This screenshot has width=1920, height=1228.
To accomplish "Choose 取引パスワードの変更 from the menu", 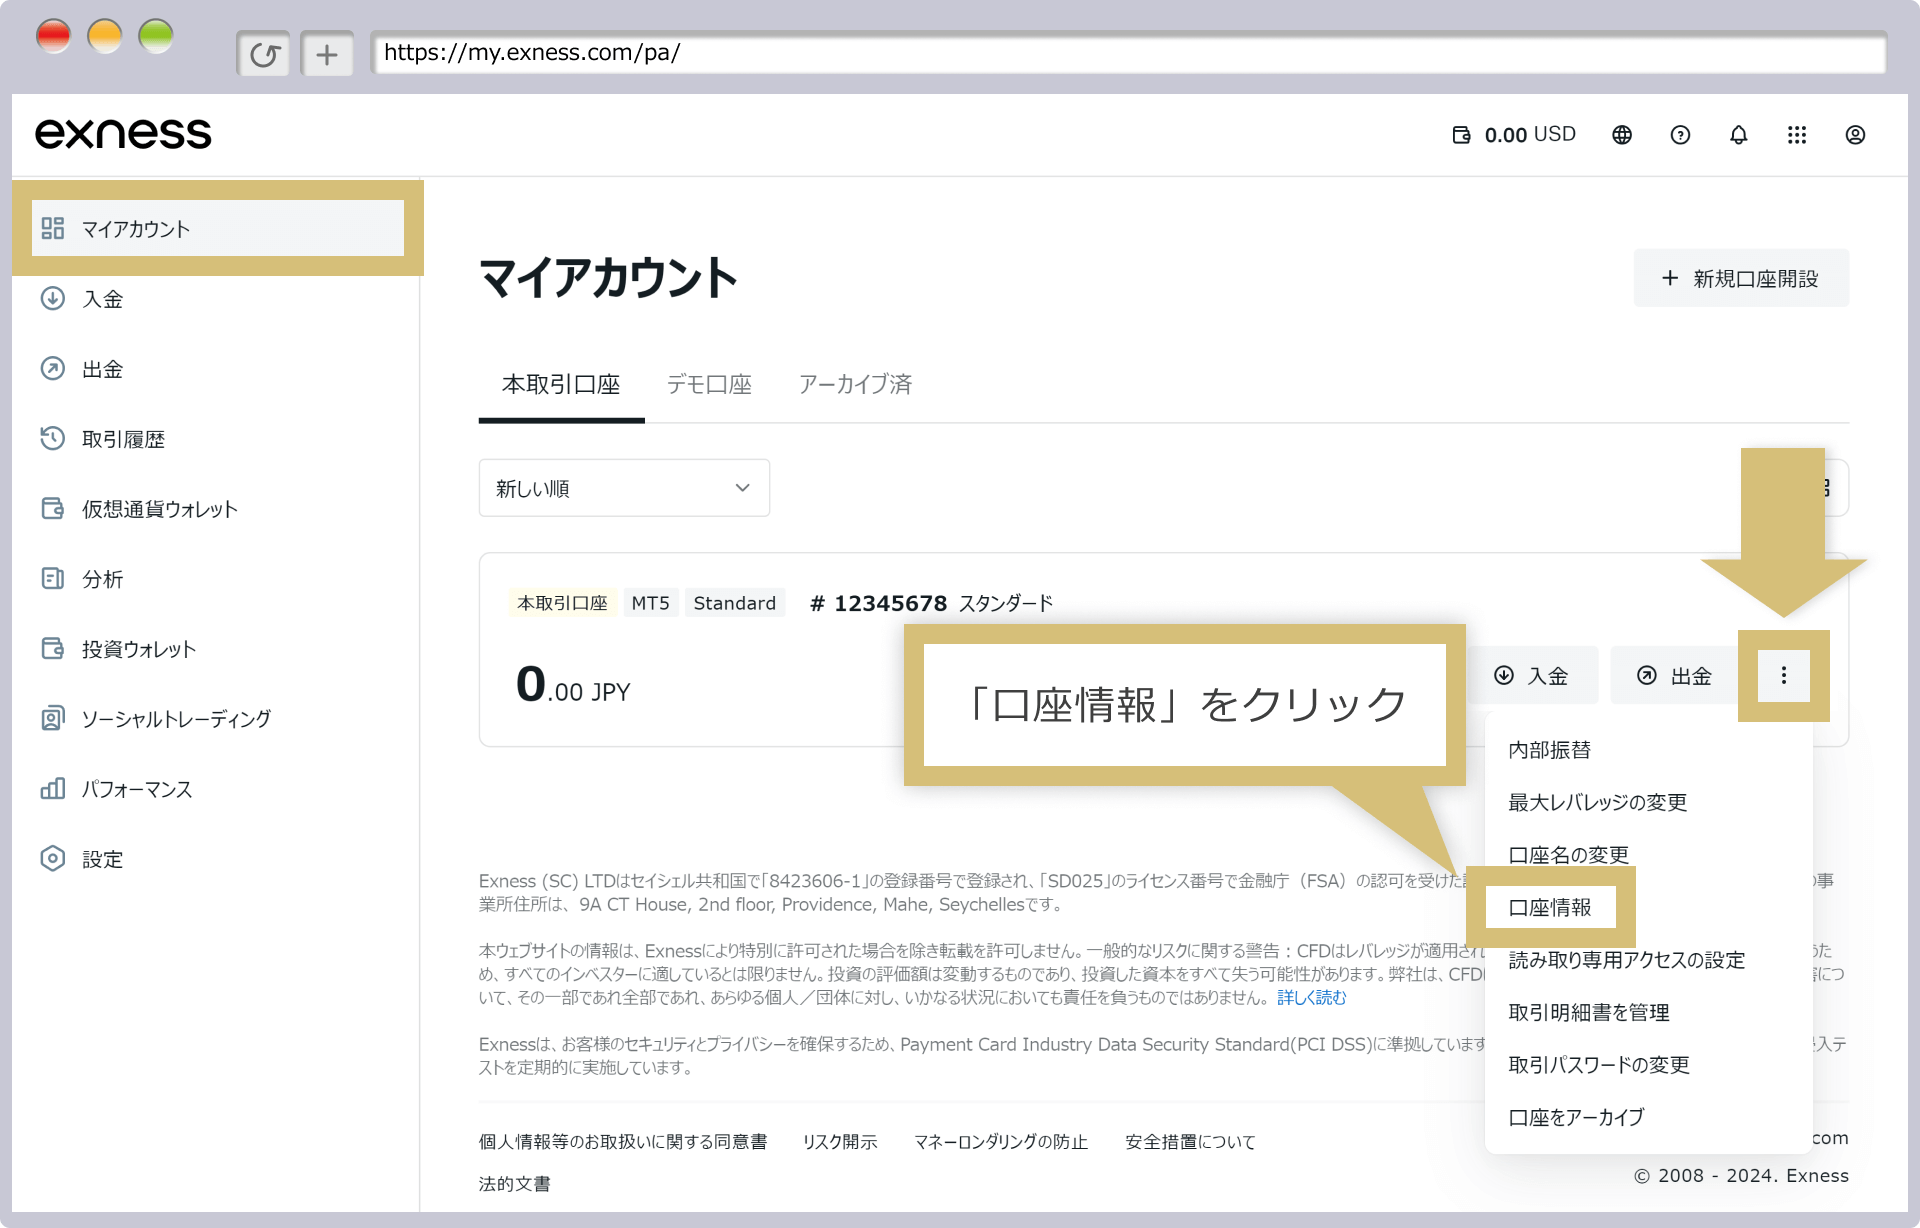I will click(1599, 1065).
